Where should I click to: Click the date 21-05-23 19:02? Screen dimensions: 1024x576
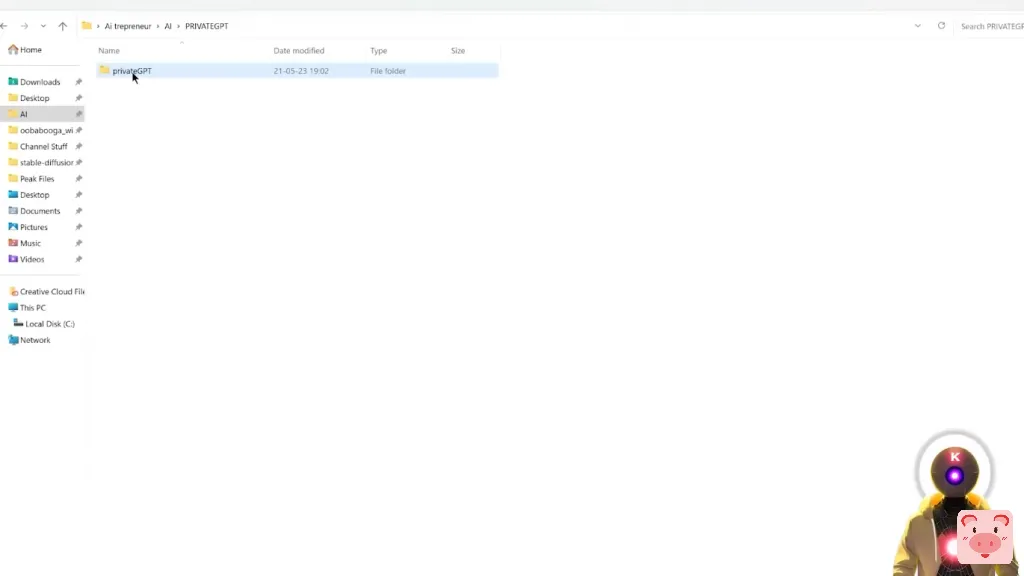pos(301,71)
